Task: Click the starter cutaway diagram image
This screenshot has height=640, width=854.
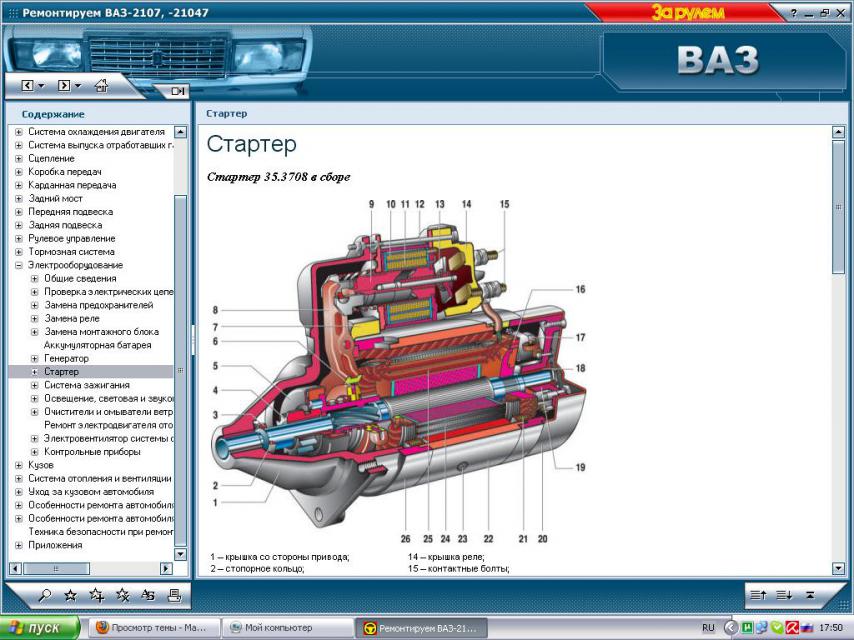Action: pos(399,371)
